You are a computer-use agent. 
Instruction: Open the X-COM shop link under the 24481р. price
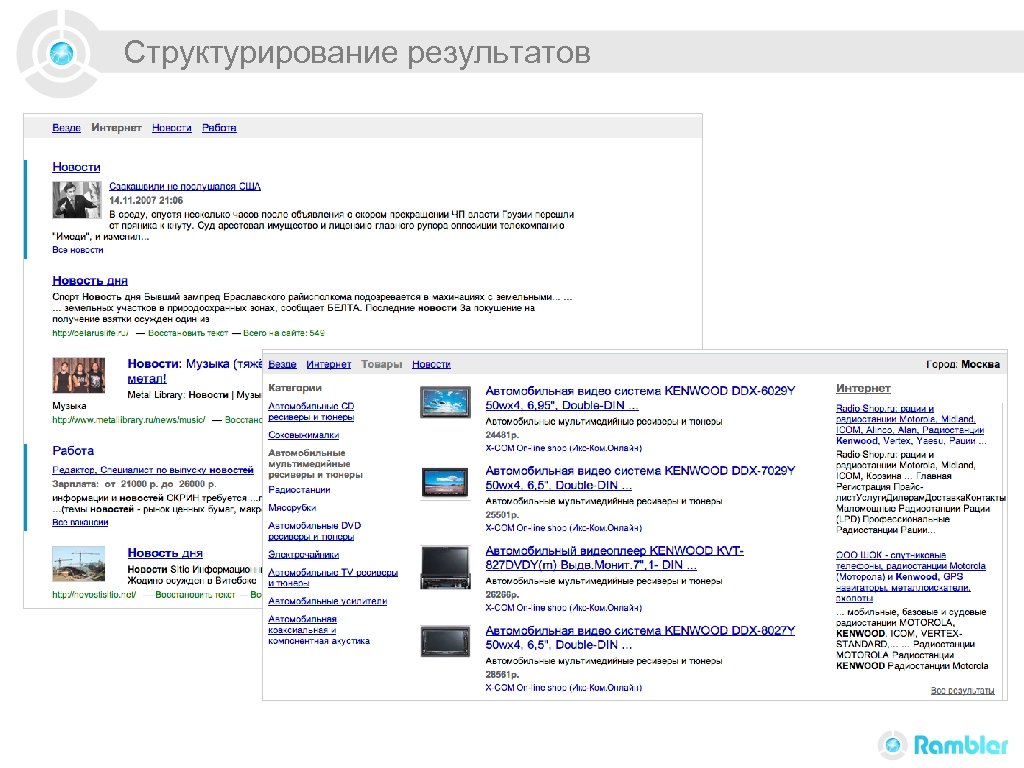[x=564, y=449]
